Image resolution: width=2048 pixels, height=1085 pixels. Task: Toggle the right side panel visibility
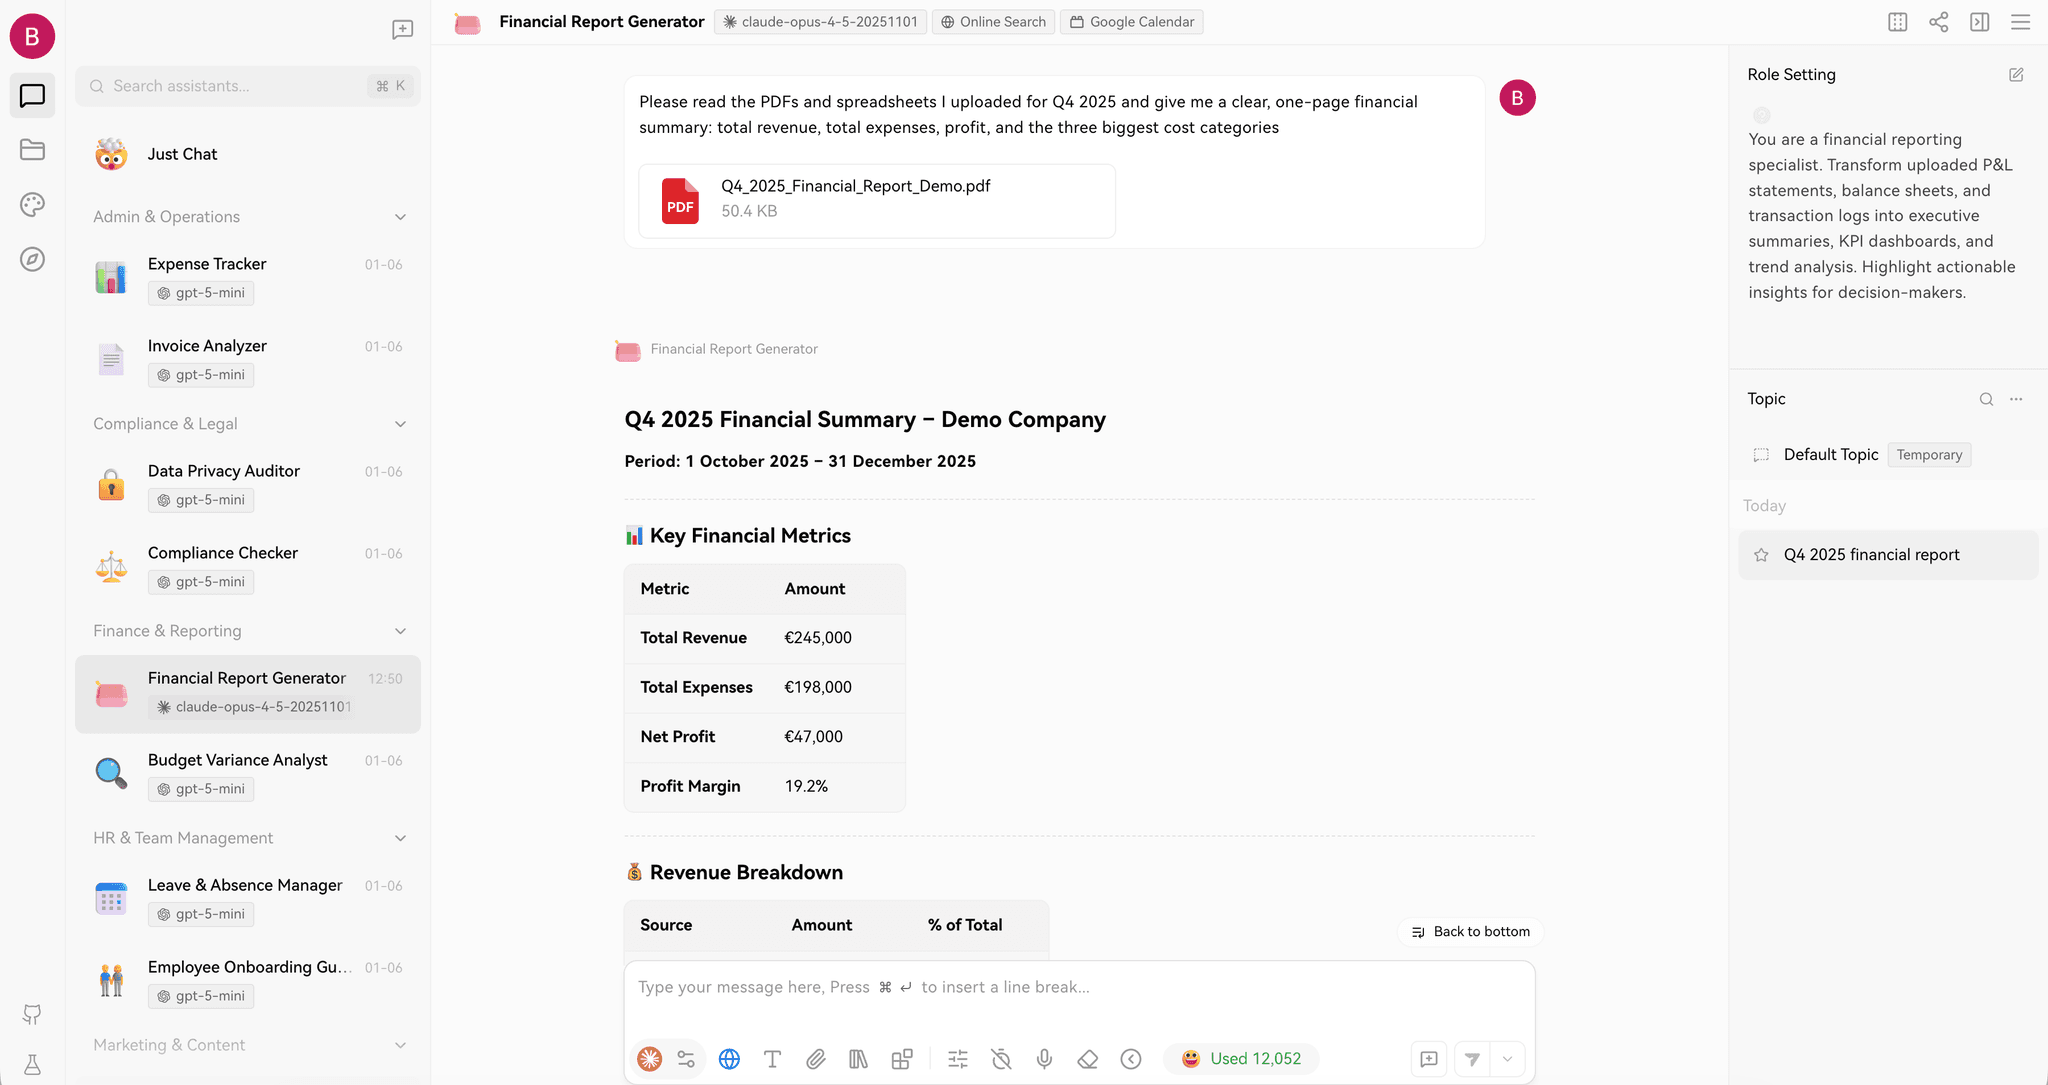1979,22
